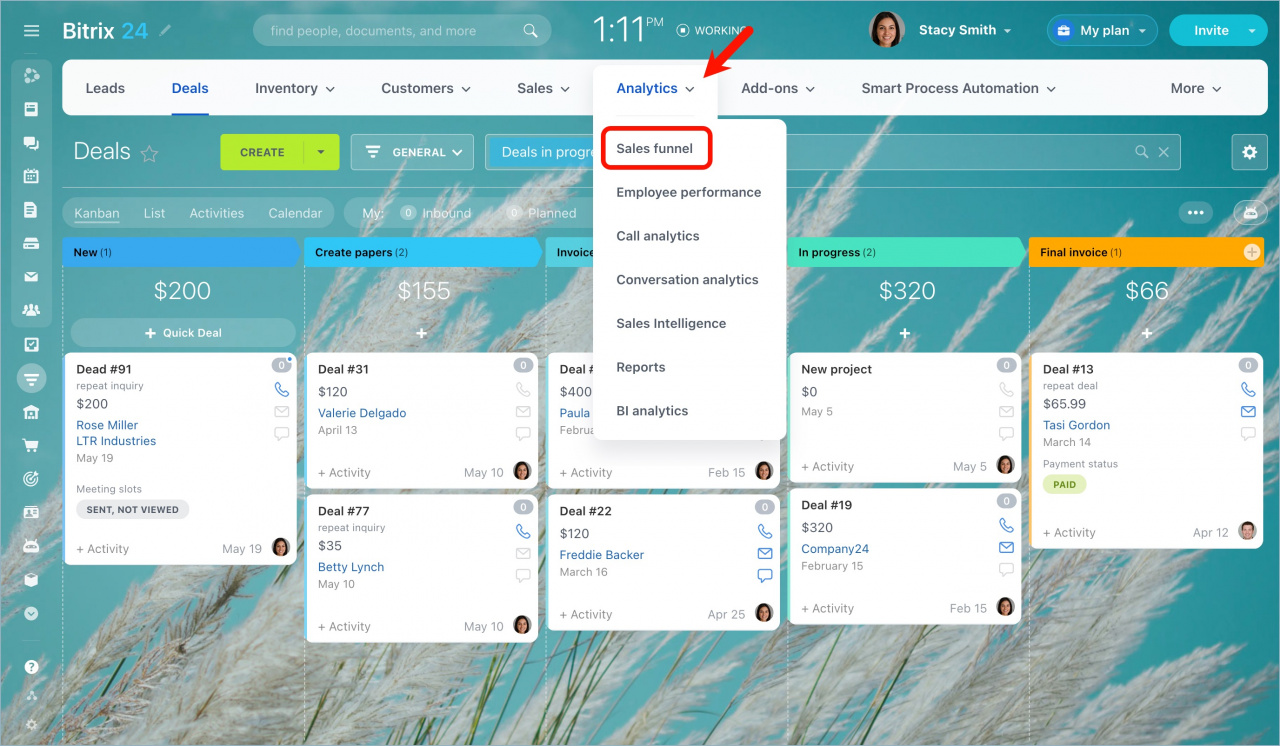Click the filter search magnifier icon
Image resolution: width=1280 pixels, height=746 pixels.
[1141, 152]
